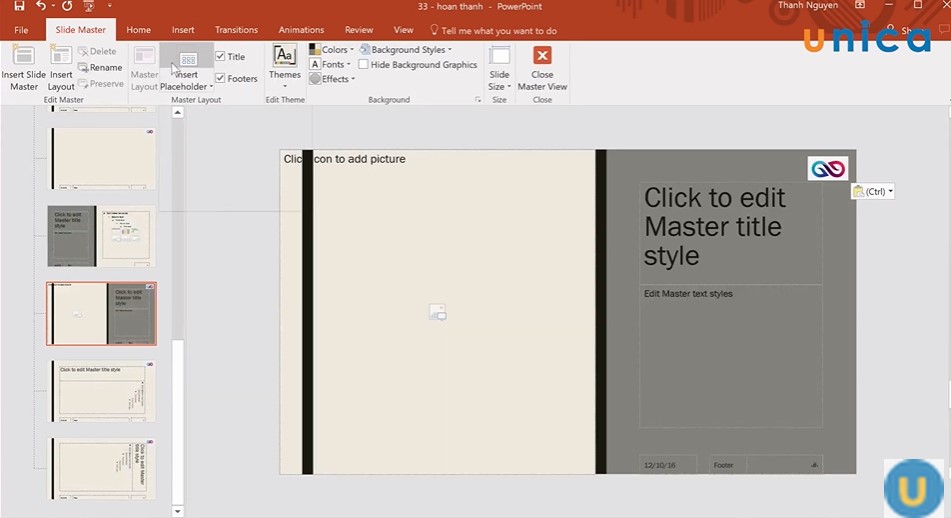Expand the Fonts dropdown
The height and width of the screenshot is (518, 951).
coord(332,65)
